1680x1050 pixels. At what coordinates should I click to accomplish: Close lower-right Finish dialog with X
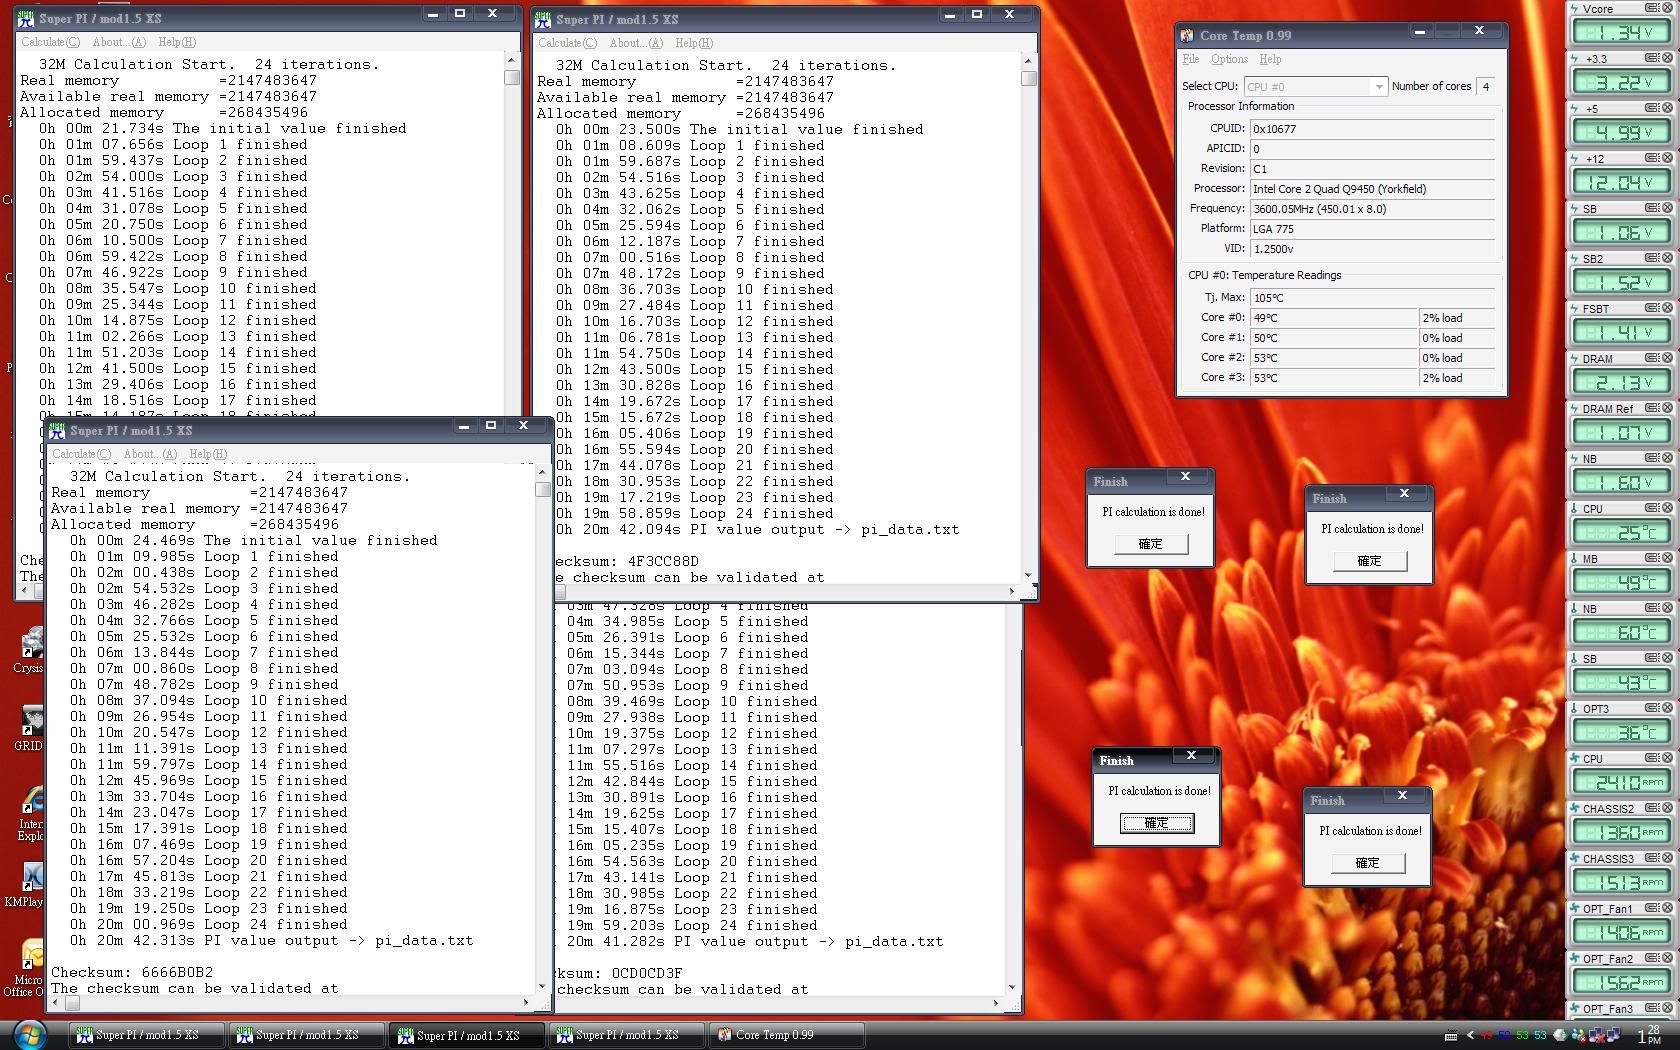1402,796
